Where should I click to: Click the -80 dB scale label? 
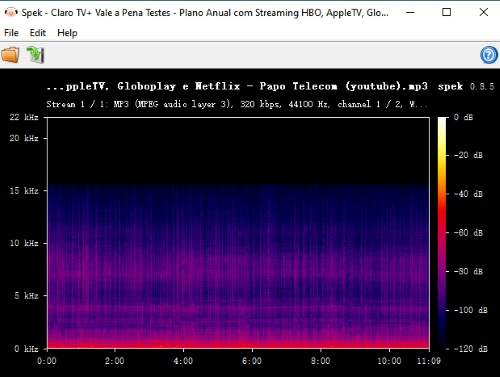click(468, 271)
